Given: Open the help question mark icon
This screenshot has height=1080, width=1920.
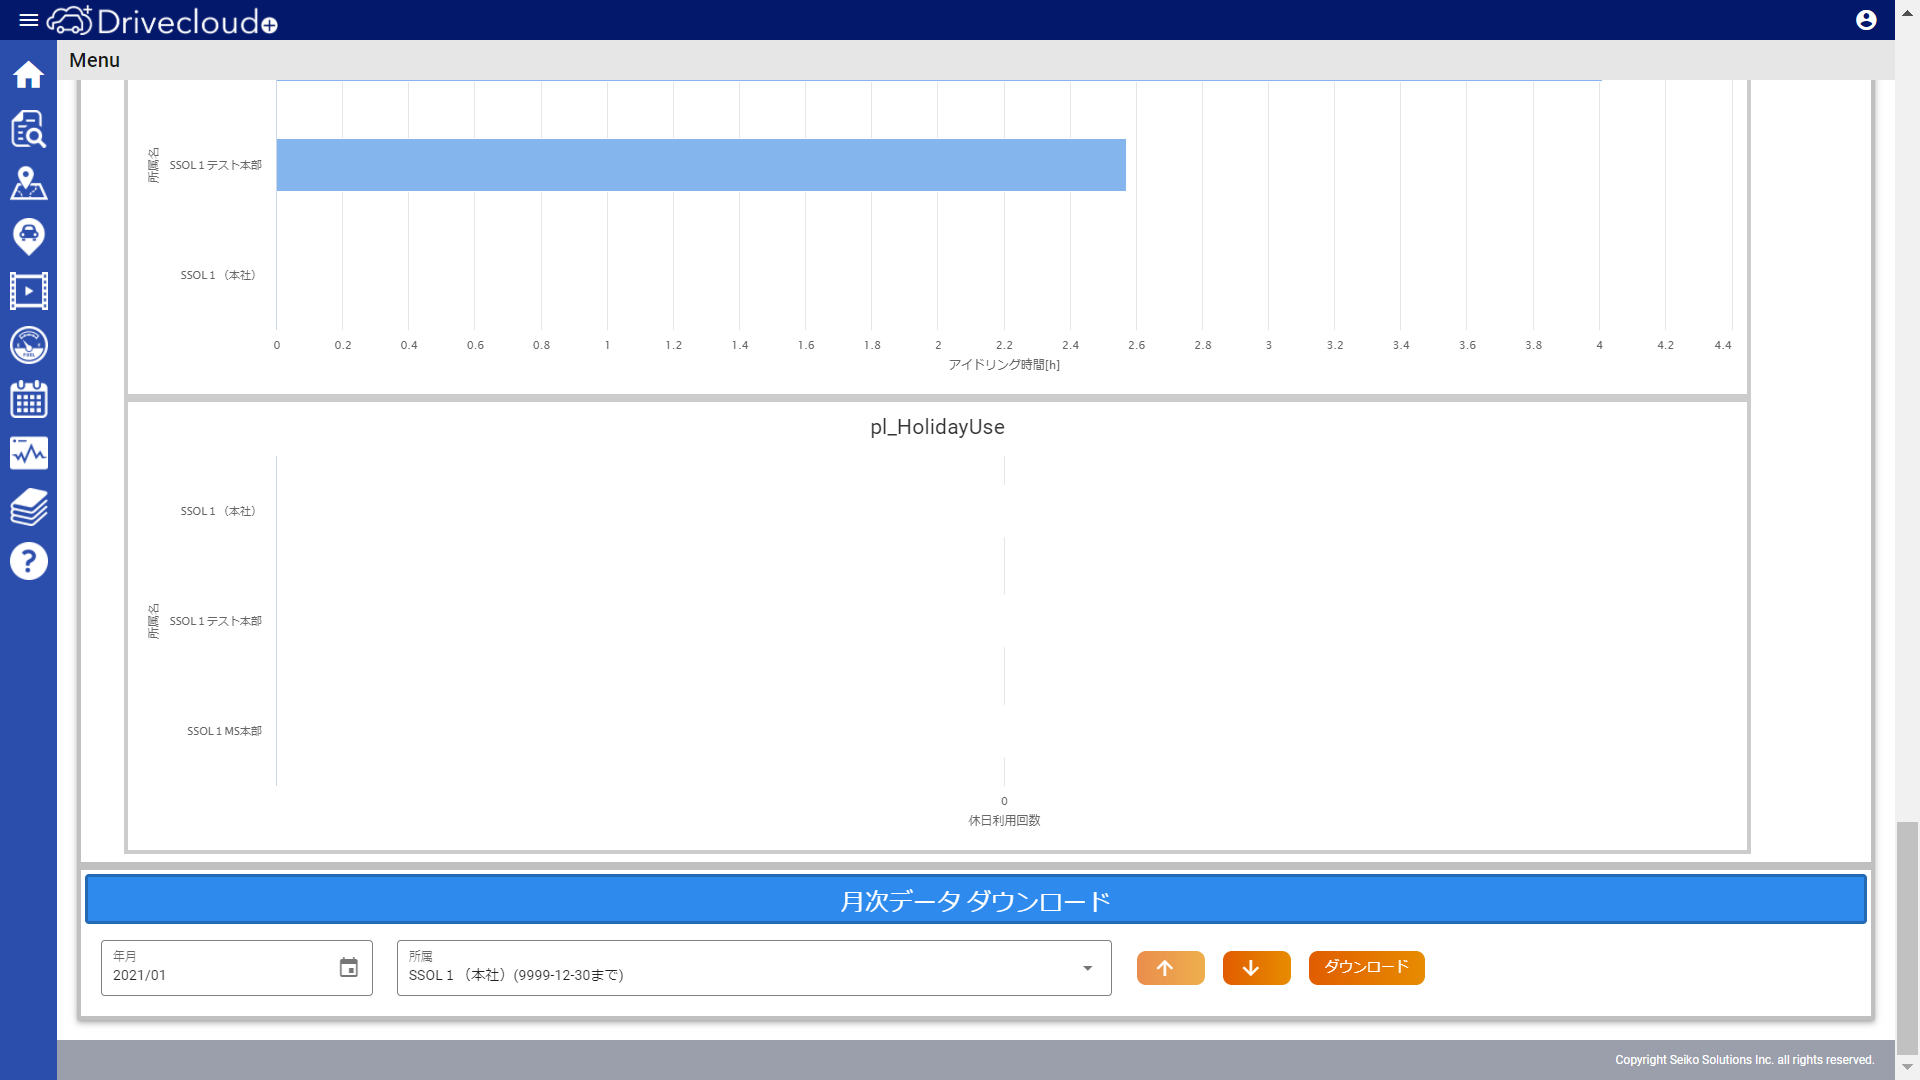Looking at the screenshot, I should [x=28, y=561].
